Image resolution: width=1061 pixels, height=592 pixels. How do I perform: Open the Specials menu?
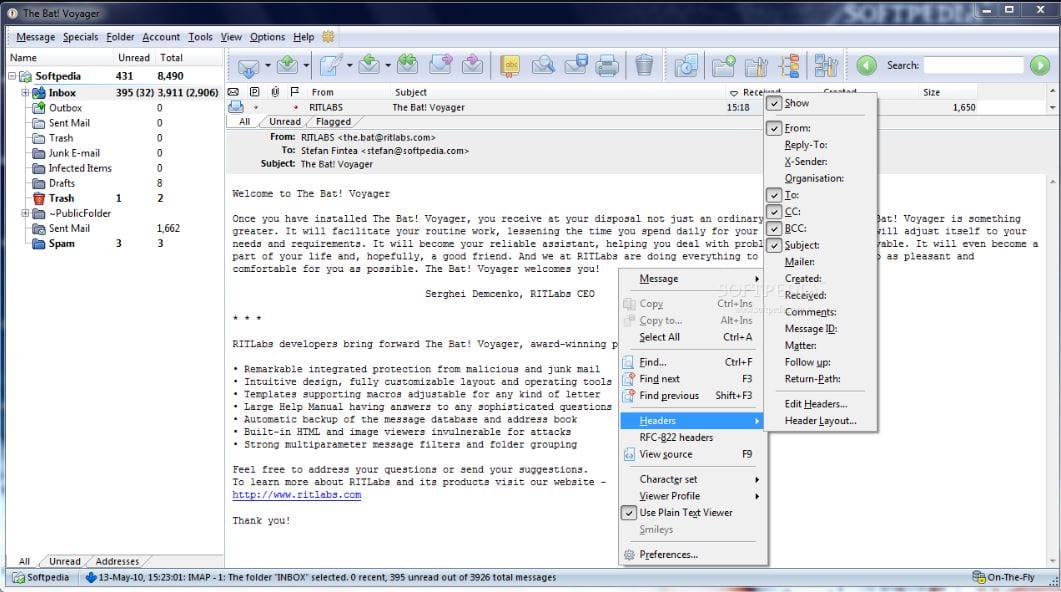[81, 37]
